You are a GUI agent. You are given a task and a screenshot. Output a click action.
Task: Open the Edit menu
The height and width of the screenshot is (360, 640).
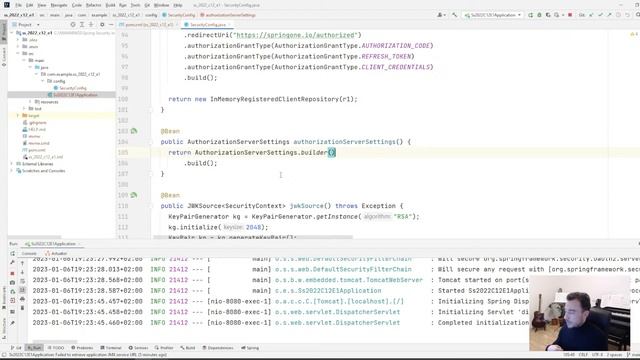(x=30, y=5)
